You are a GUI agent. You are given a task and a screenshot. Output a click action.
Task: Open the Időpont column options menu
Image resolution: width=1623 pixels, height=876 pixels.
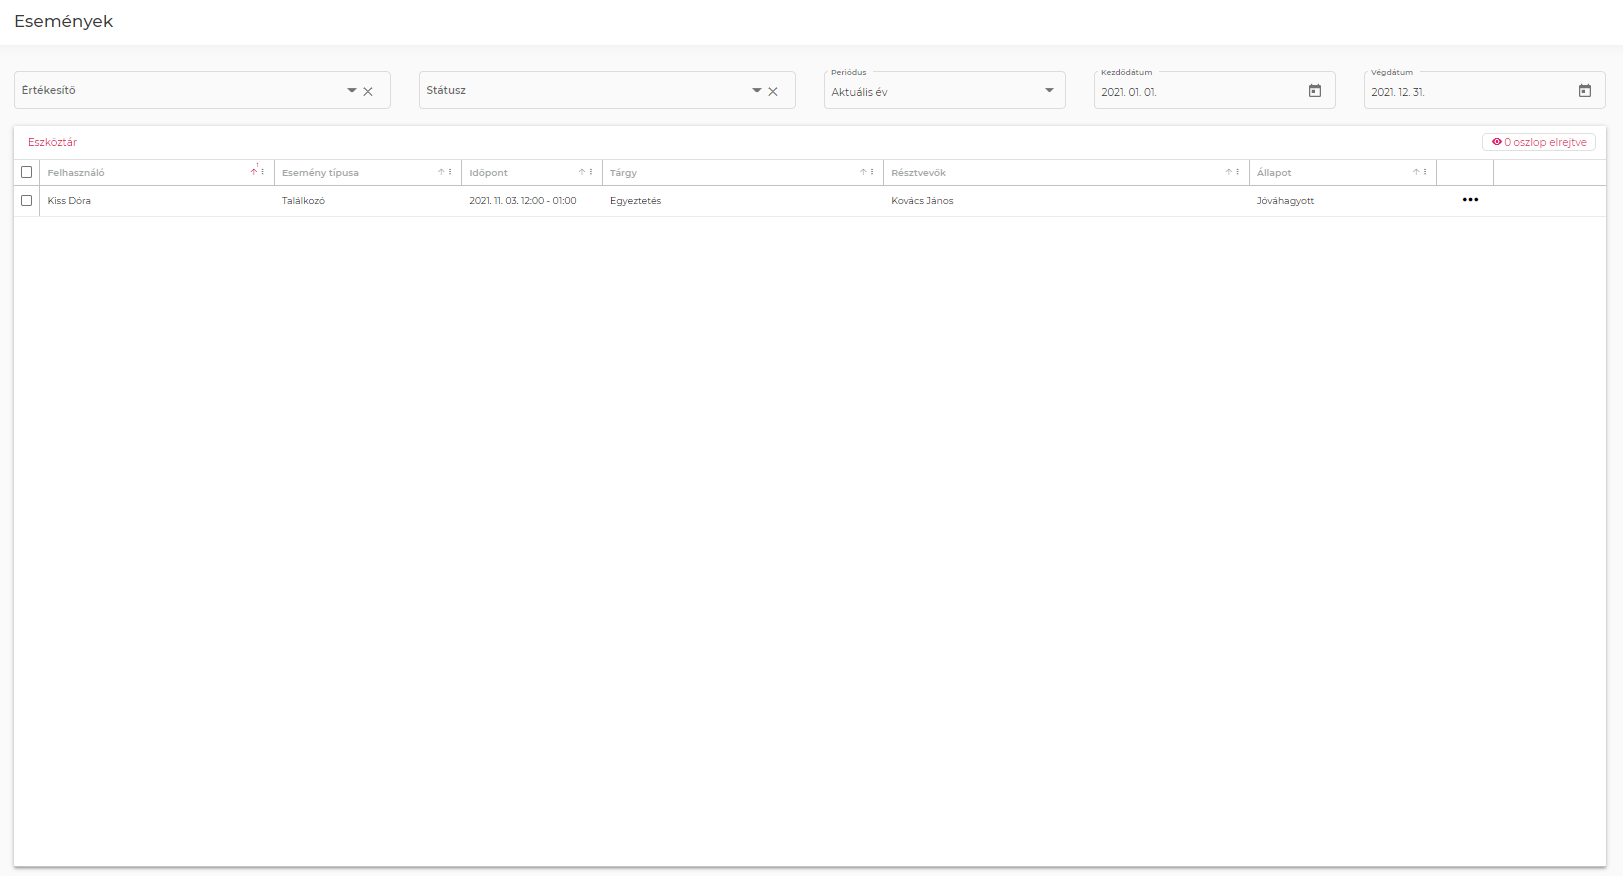(591, 172)
